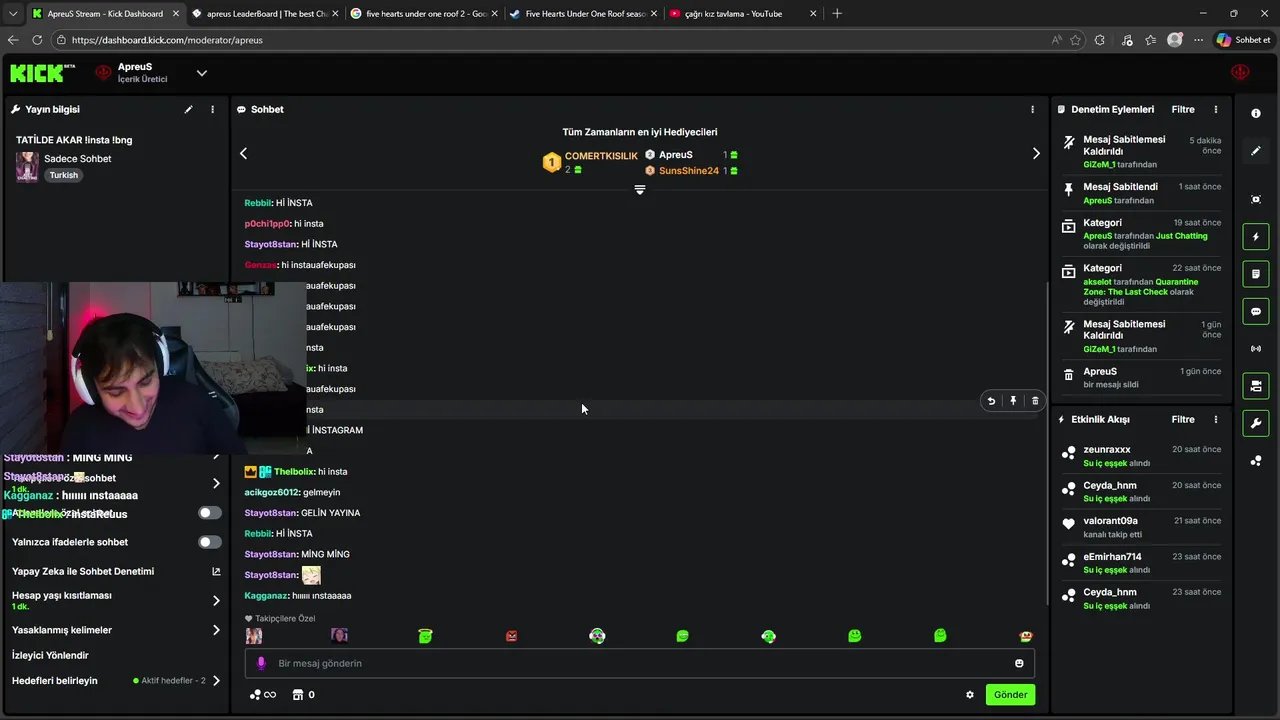The width and height of the screenshot is (1280, 720).
Task: Select the first avatar emote in emote row
Action: (254, 636)
